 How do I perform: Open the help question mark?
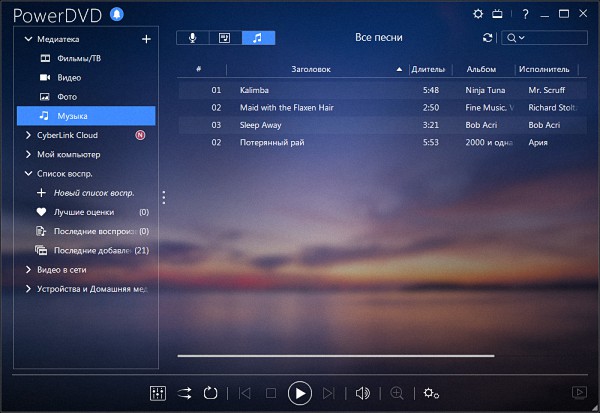tap(525, 14)
